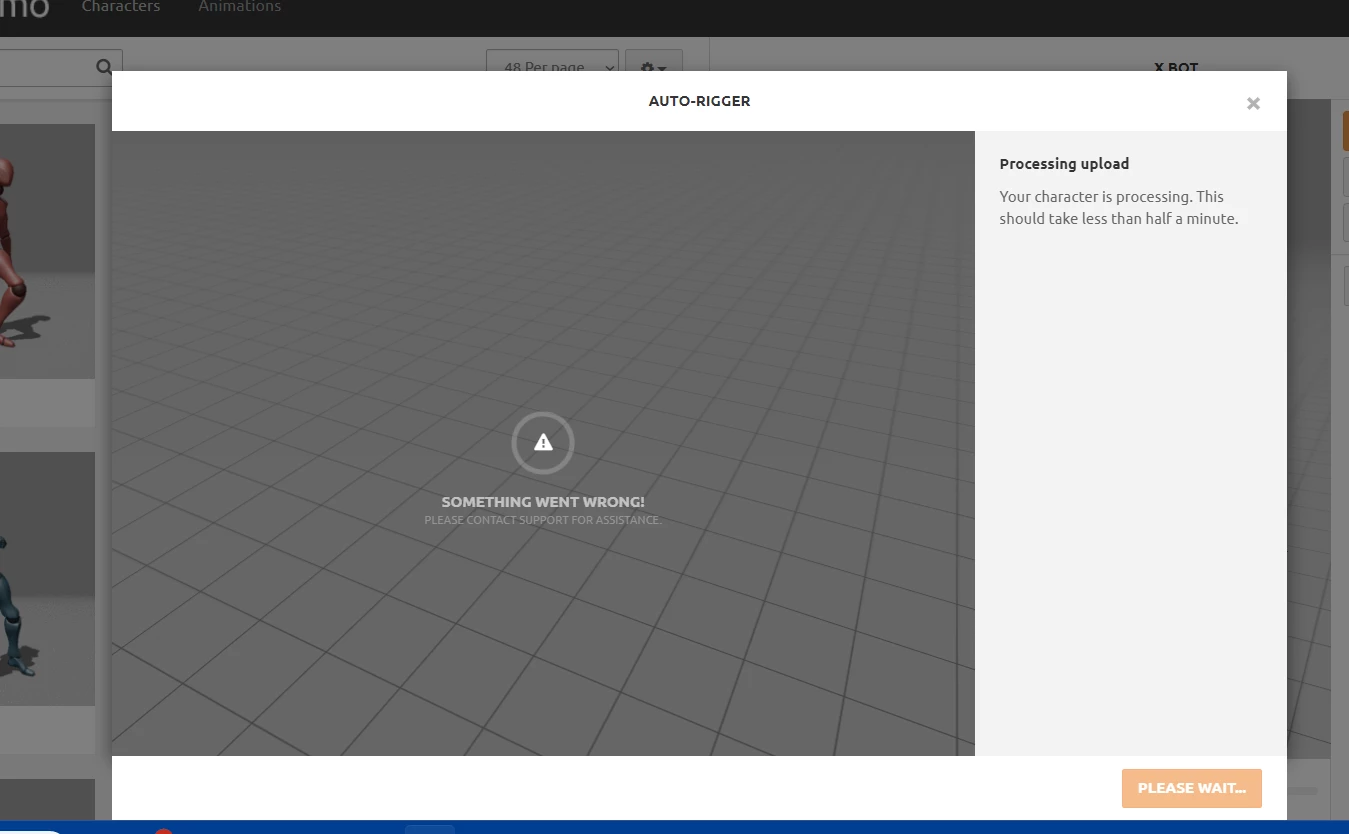Close the Auto-Rigger dialog with X
The image size is (1349, 834).
click(x=1253, y=103)
